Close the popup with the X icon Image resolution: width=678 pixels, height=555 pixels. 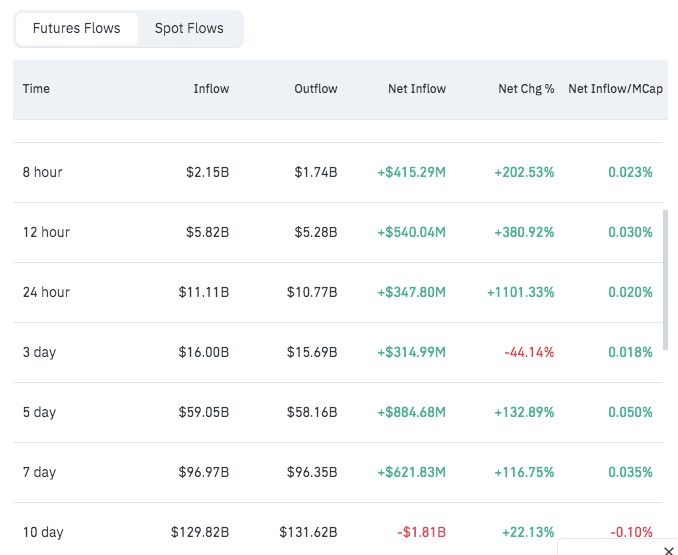click(x=669, y=550)
